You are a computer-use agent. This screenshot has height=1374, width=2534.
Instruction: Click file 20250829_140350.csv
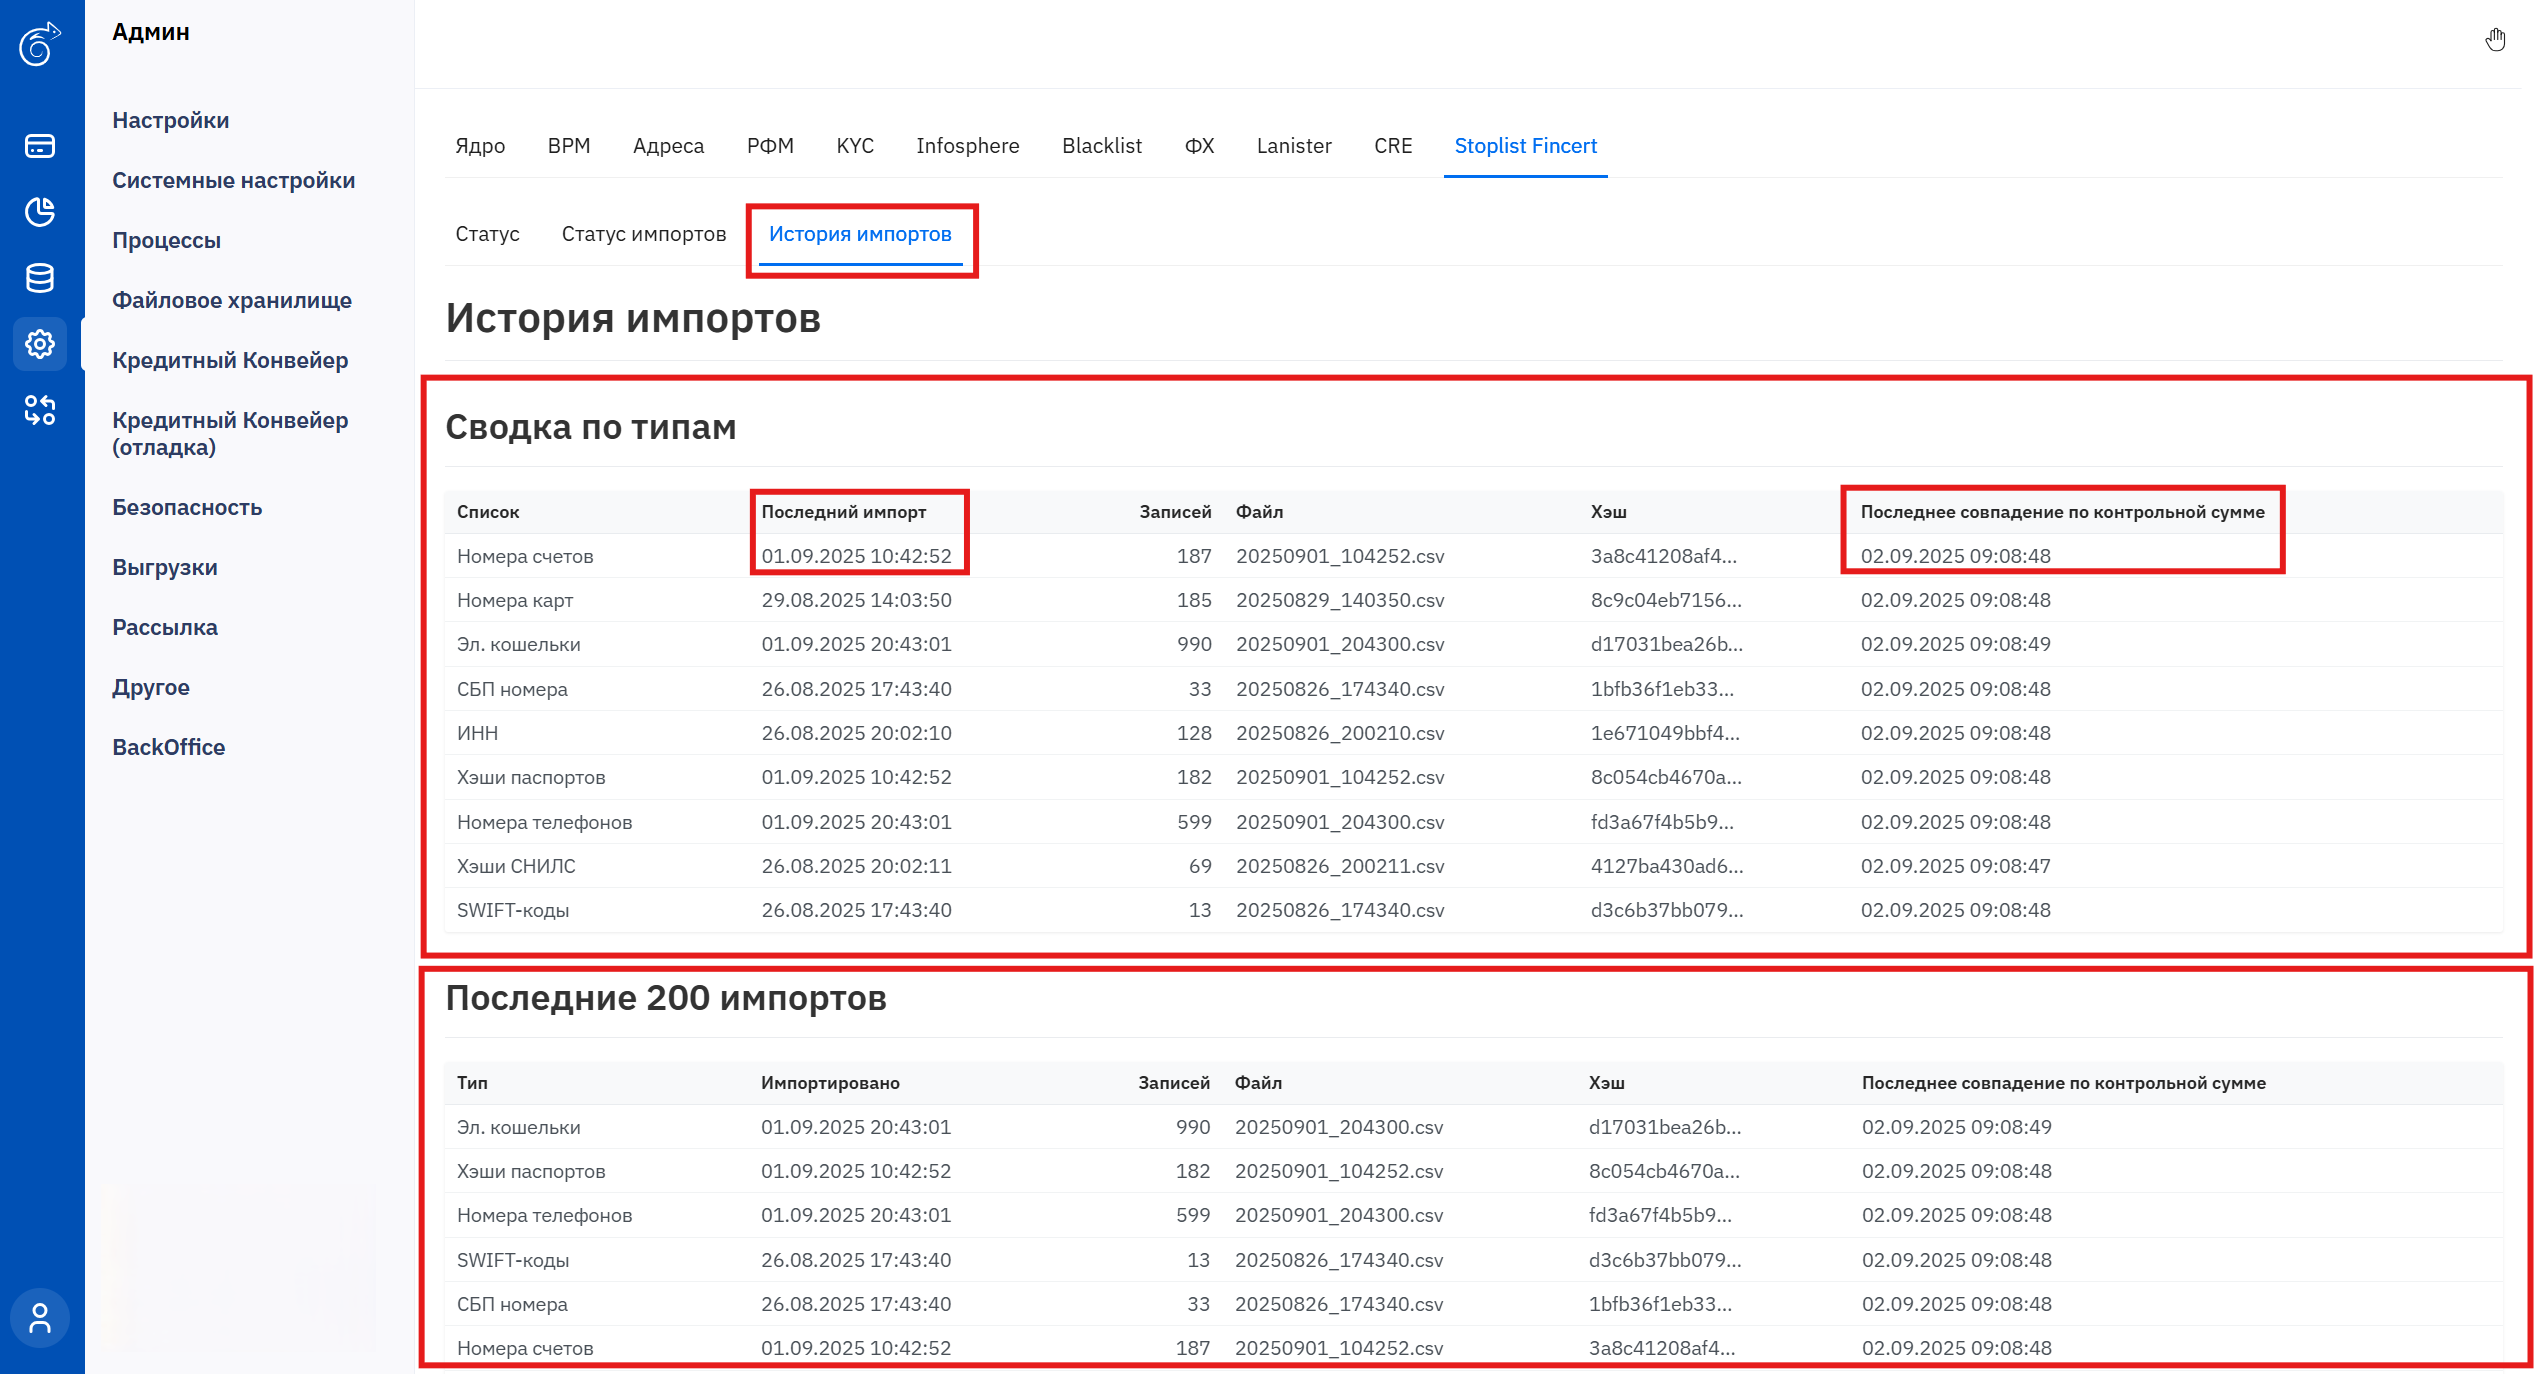coord(1340,600)
